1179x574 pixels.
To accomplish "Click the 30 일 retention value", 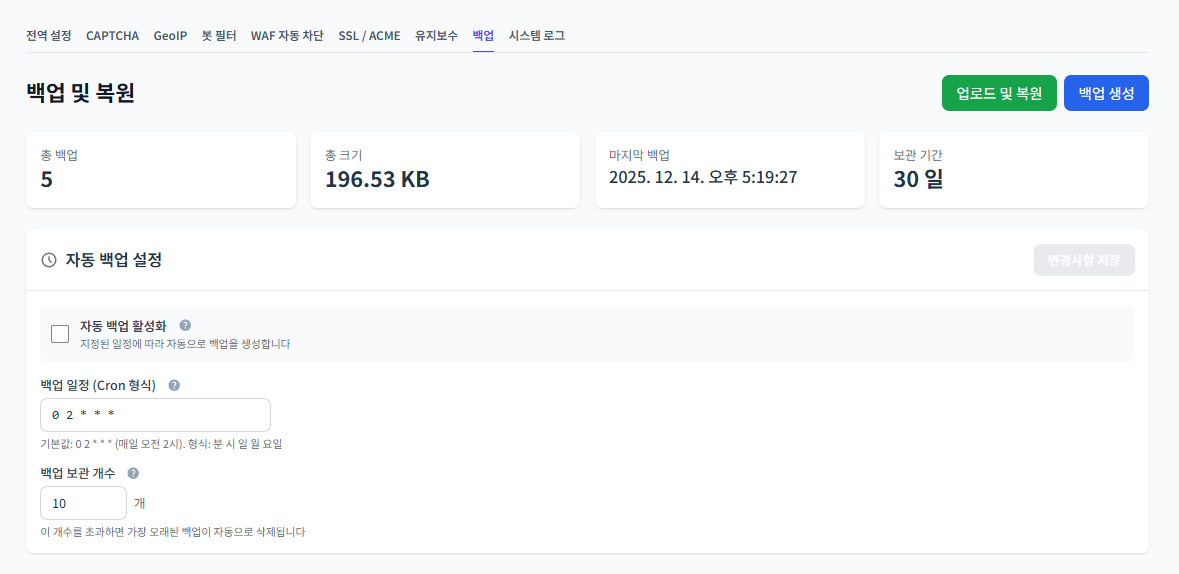I will pos(918,179).
